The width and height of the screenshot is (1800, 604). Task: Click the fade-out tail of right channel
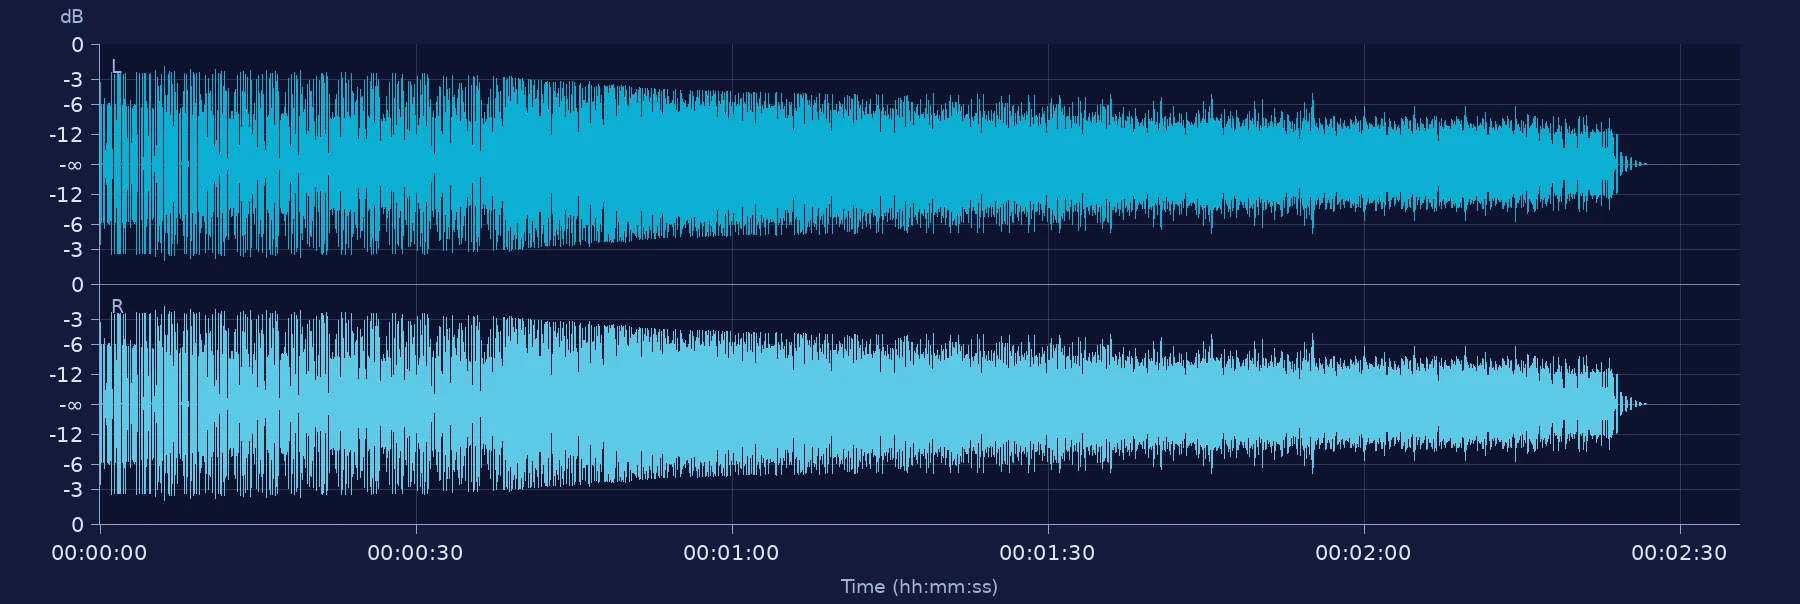[1632, 404]
